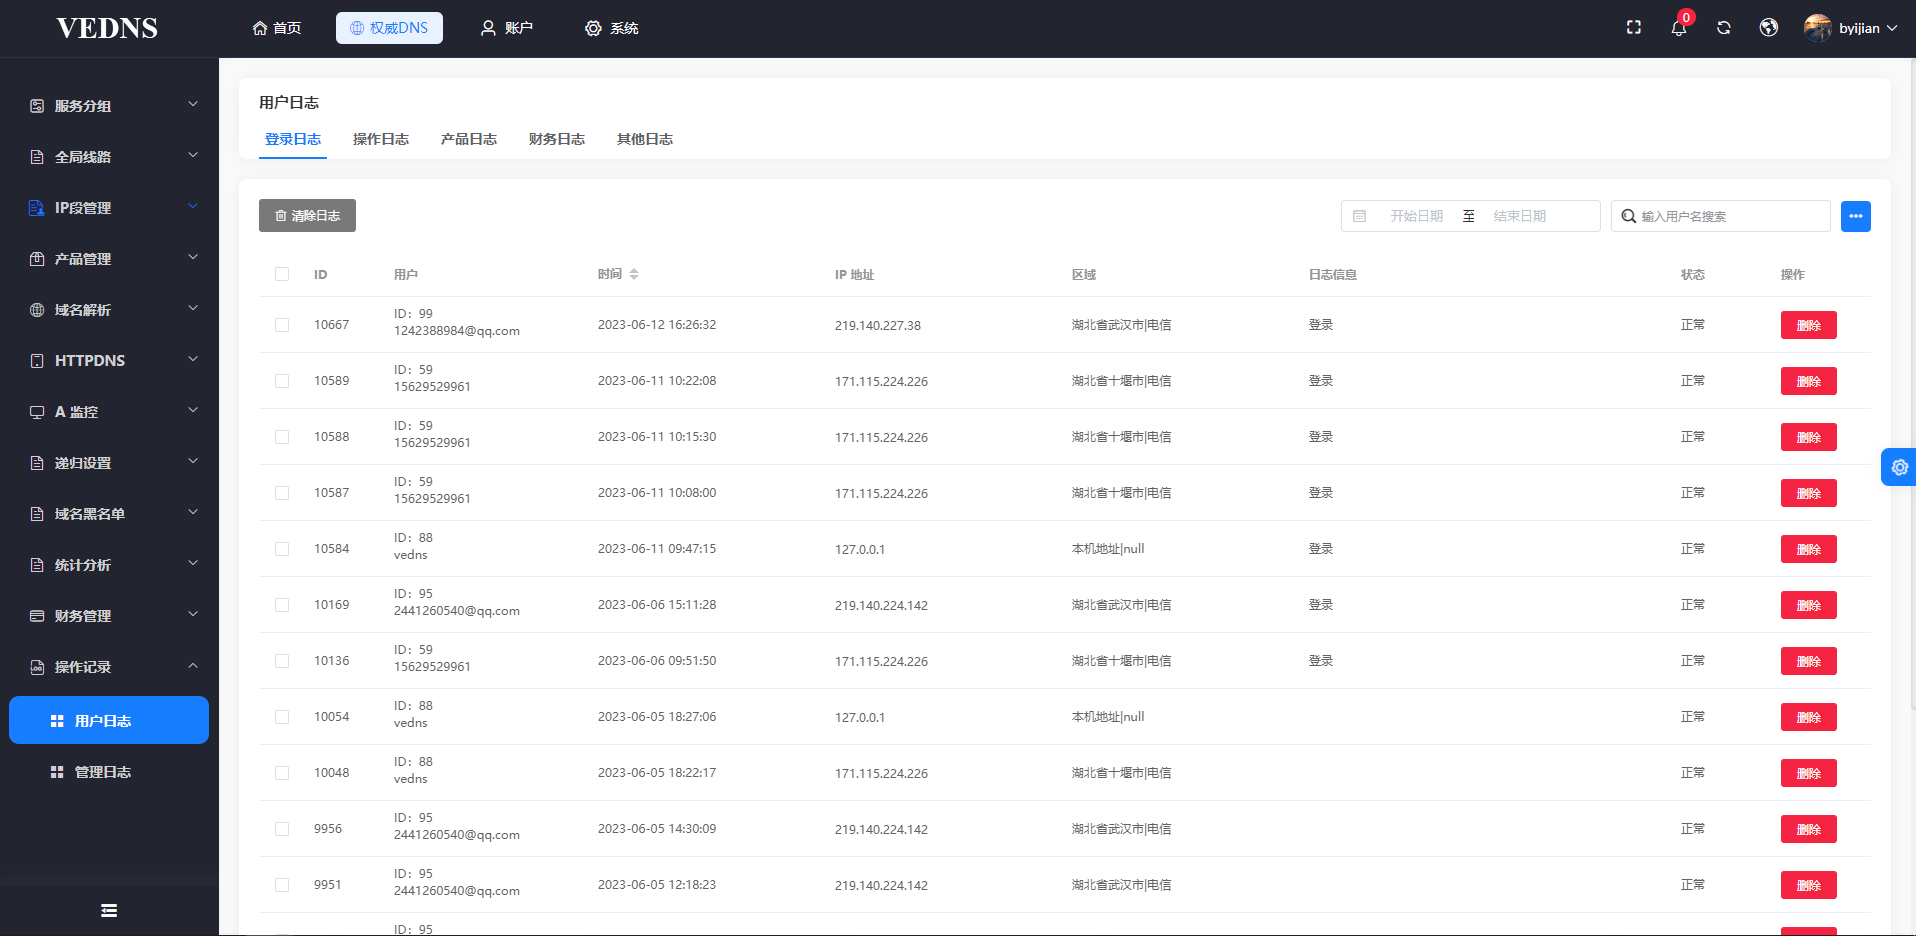The image size is (1916, 936).
Task: Open the 账户 top menu
Action: click(x=507, y=28)
